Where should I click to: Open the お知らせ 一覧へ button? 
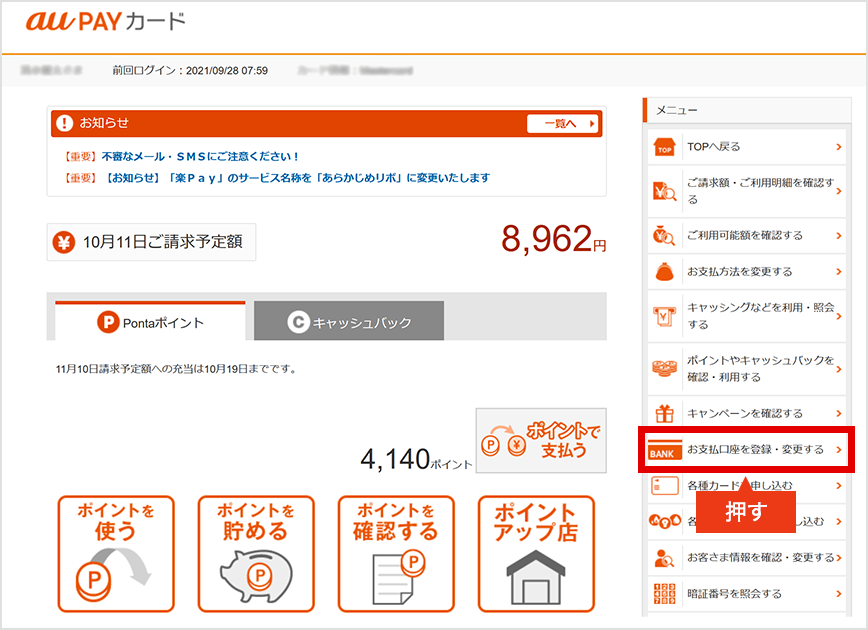pyautogui.click(x=563, y=123)
